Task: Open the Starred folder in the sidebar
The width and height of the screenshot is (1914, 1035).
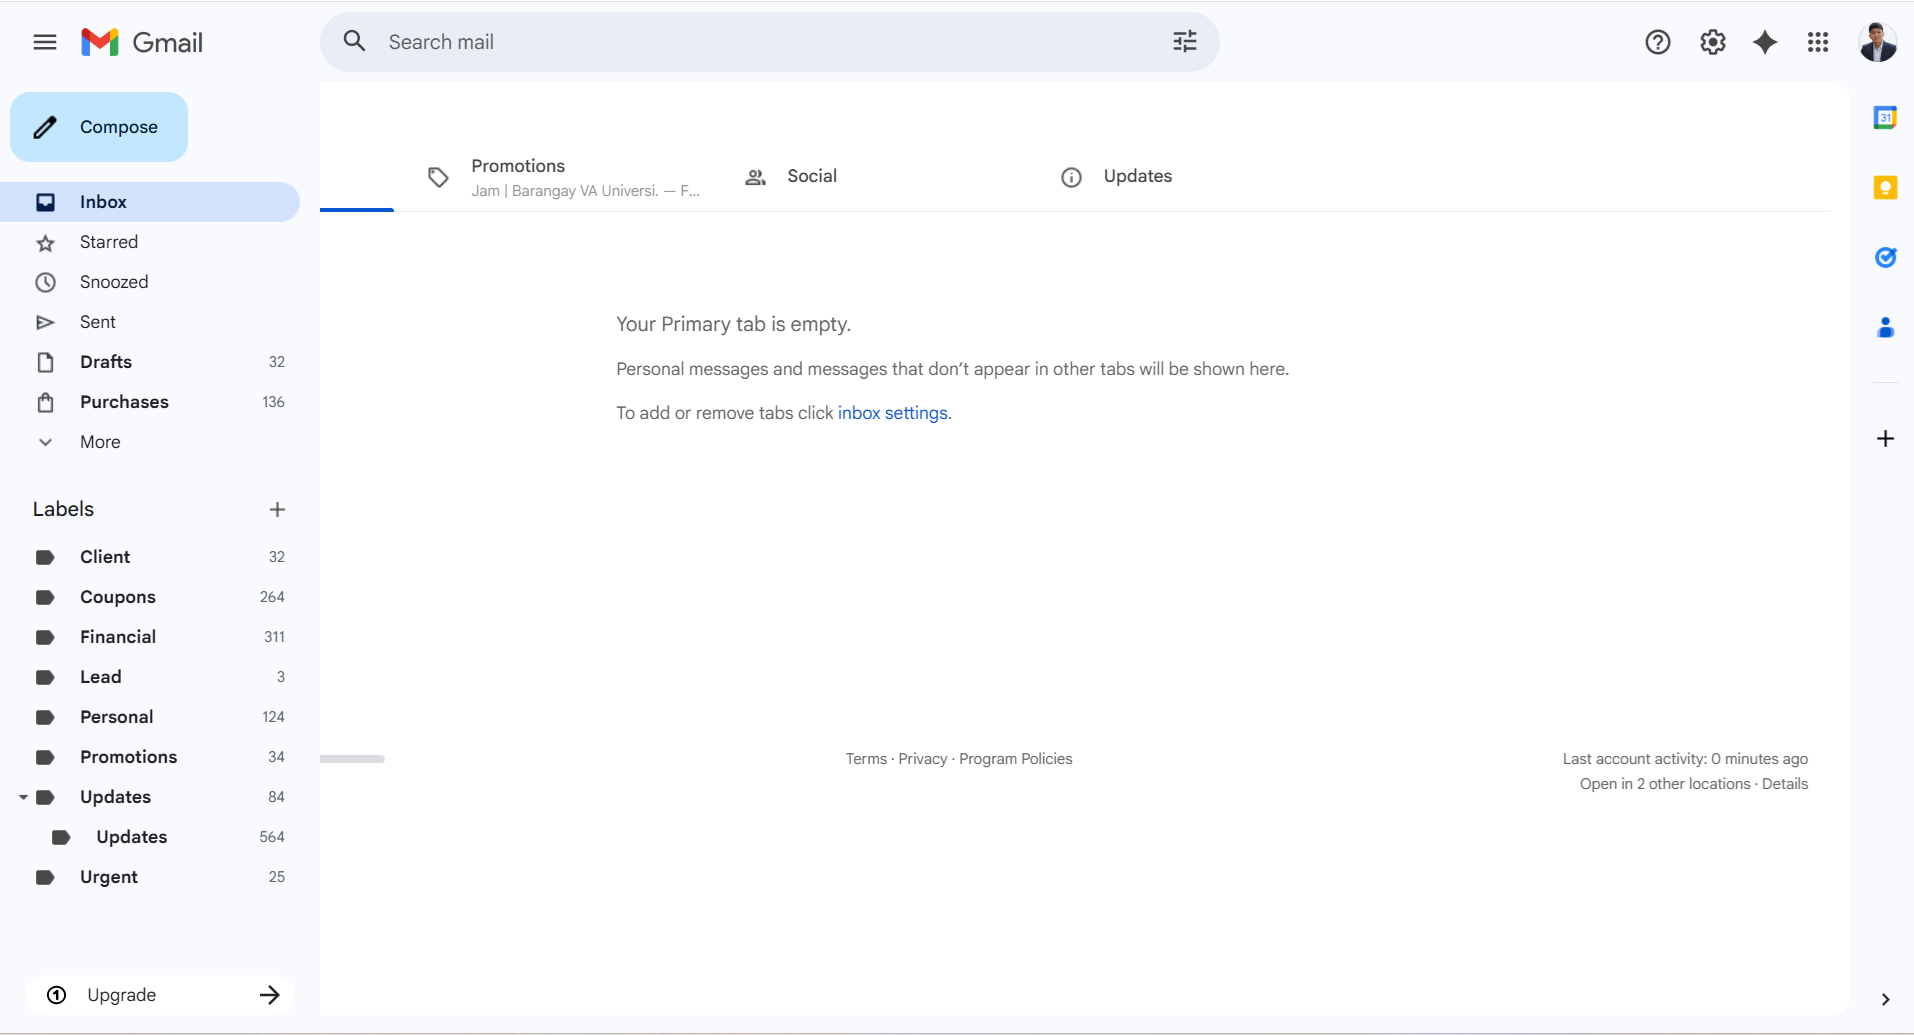Action: click(108, 241)
